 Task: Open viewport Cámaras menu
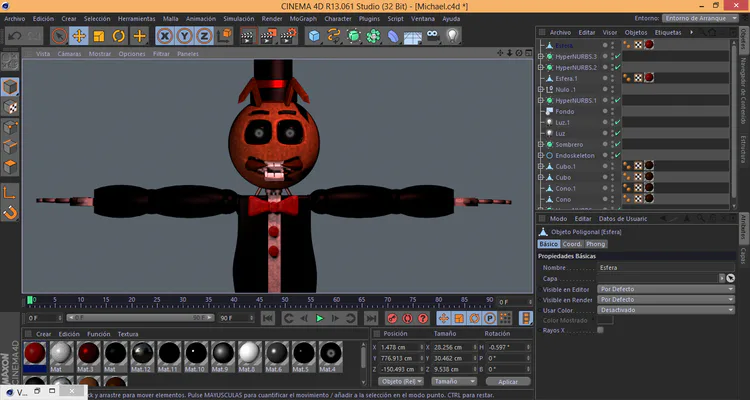[x=69, y=54]
